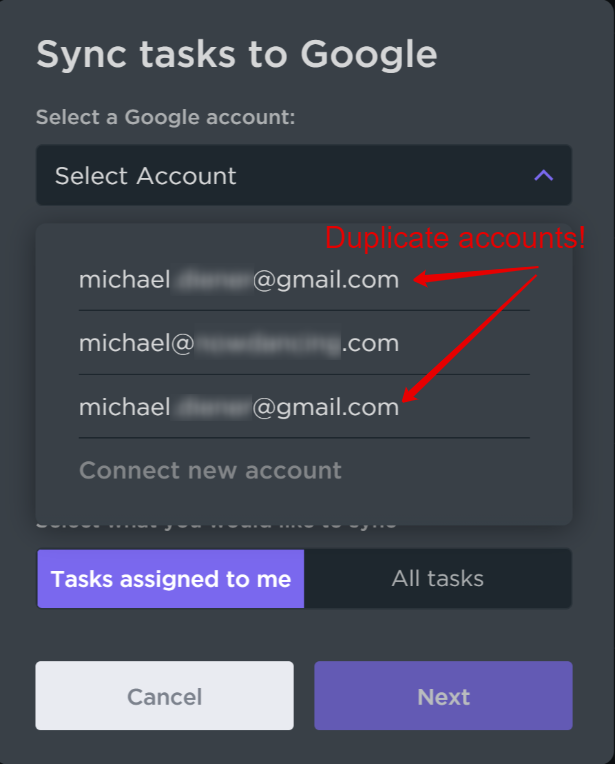Enable Tasks assigned to me sync option
Screen dimensions: 615x764
coord(171,579)
